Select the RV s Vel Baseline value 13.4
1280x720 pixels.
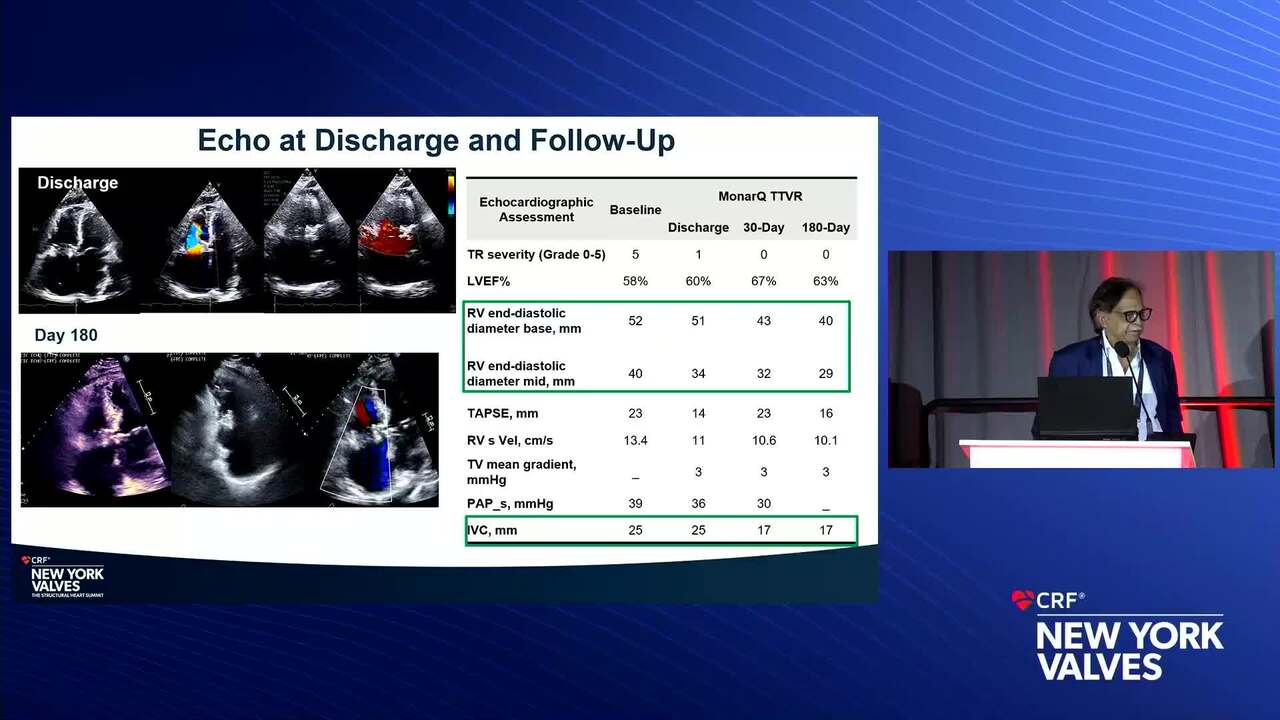tap(635, 440)
